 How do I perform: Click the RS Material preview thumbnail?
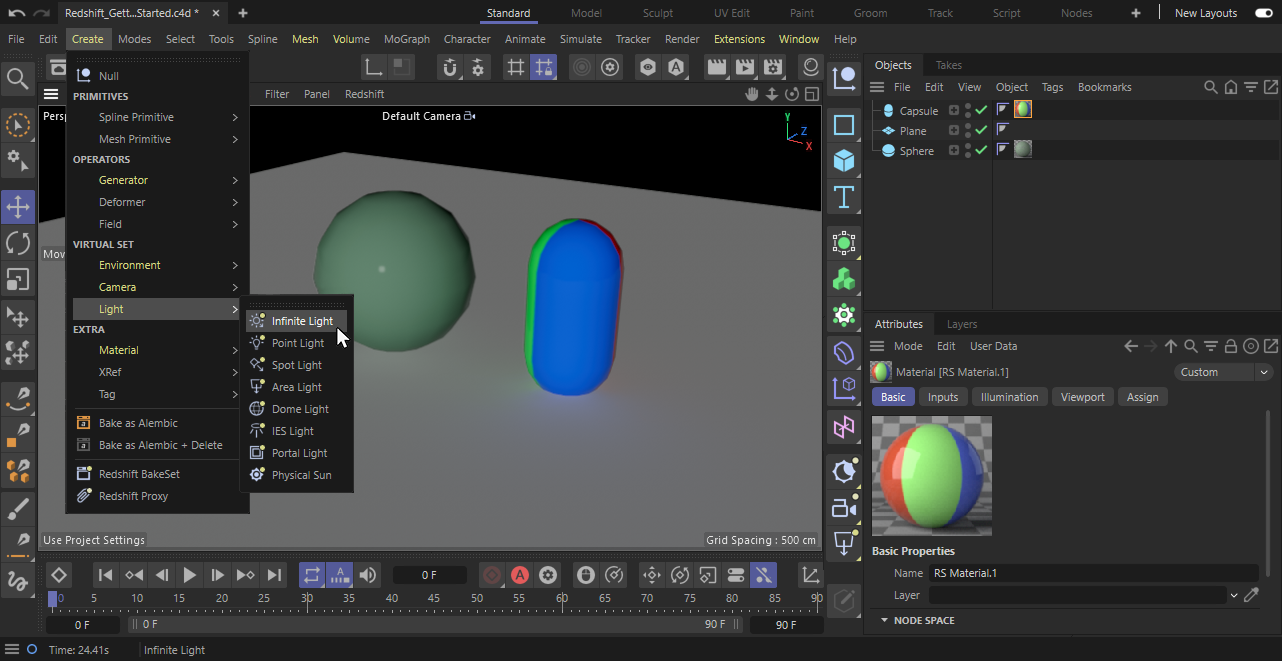tap(932, 475)
